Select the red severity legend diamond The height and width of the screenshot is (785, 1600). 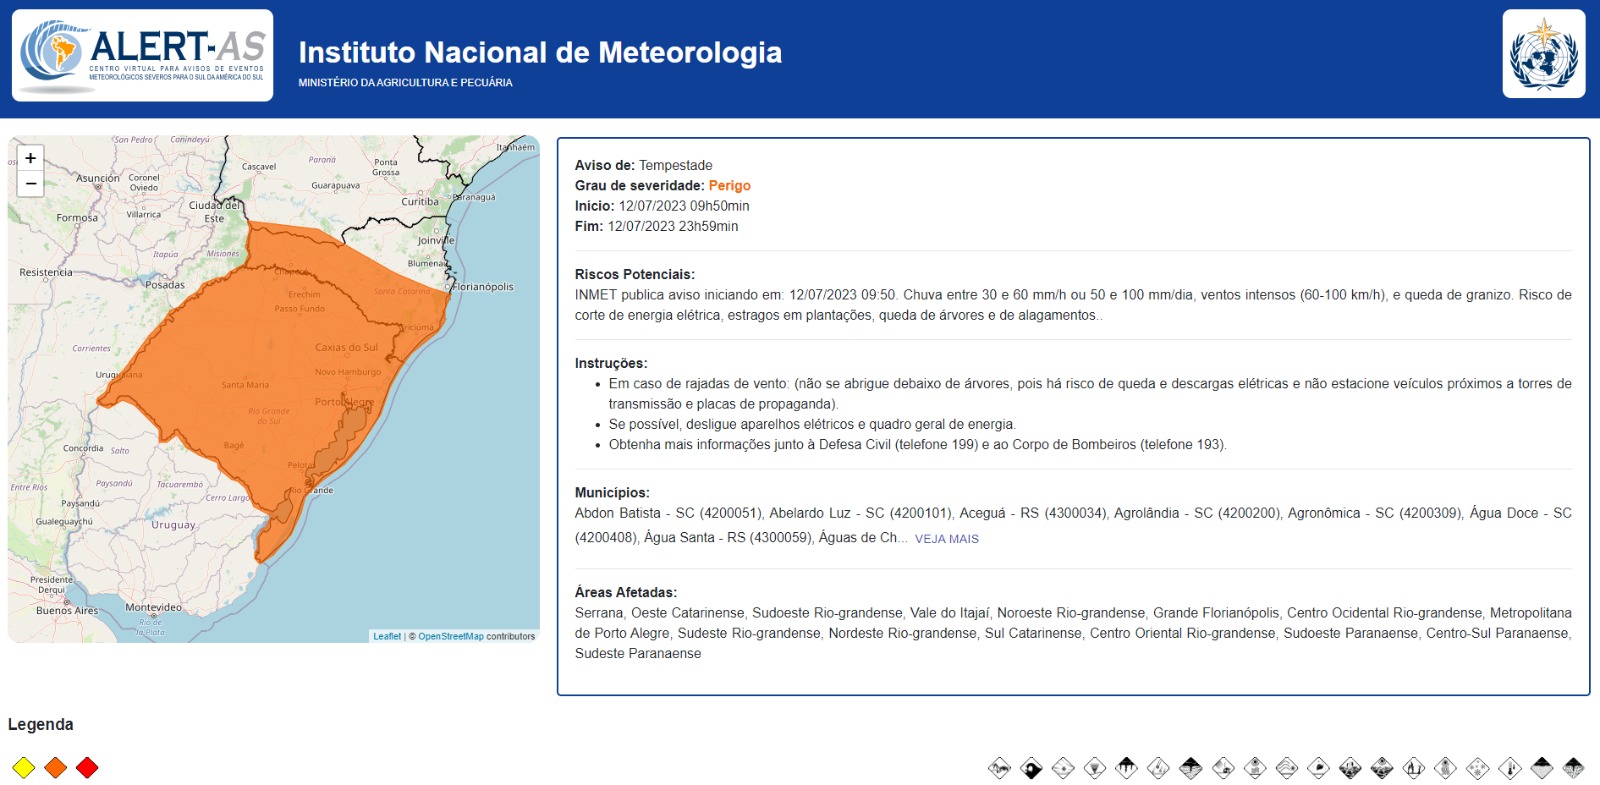(x=88, y=767)
